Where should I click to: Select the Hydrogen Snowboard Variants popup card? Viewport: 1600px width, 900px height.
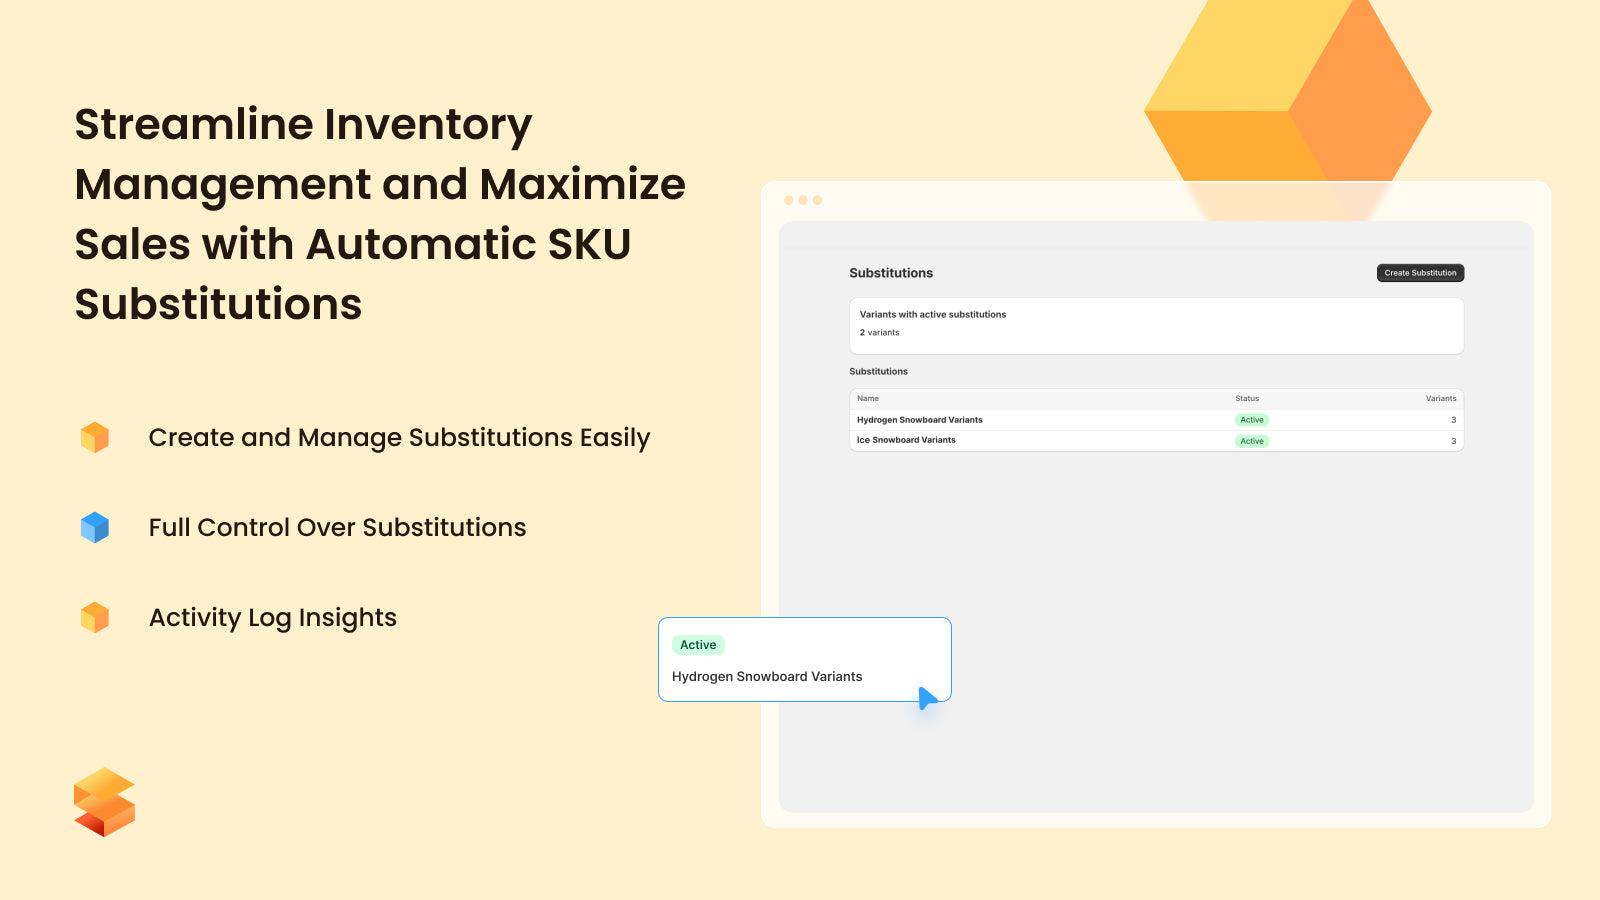805,660
